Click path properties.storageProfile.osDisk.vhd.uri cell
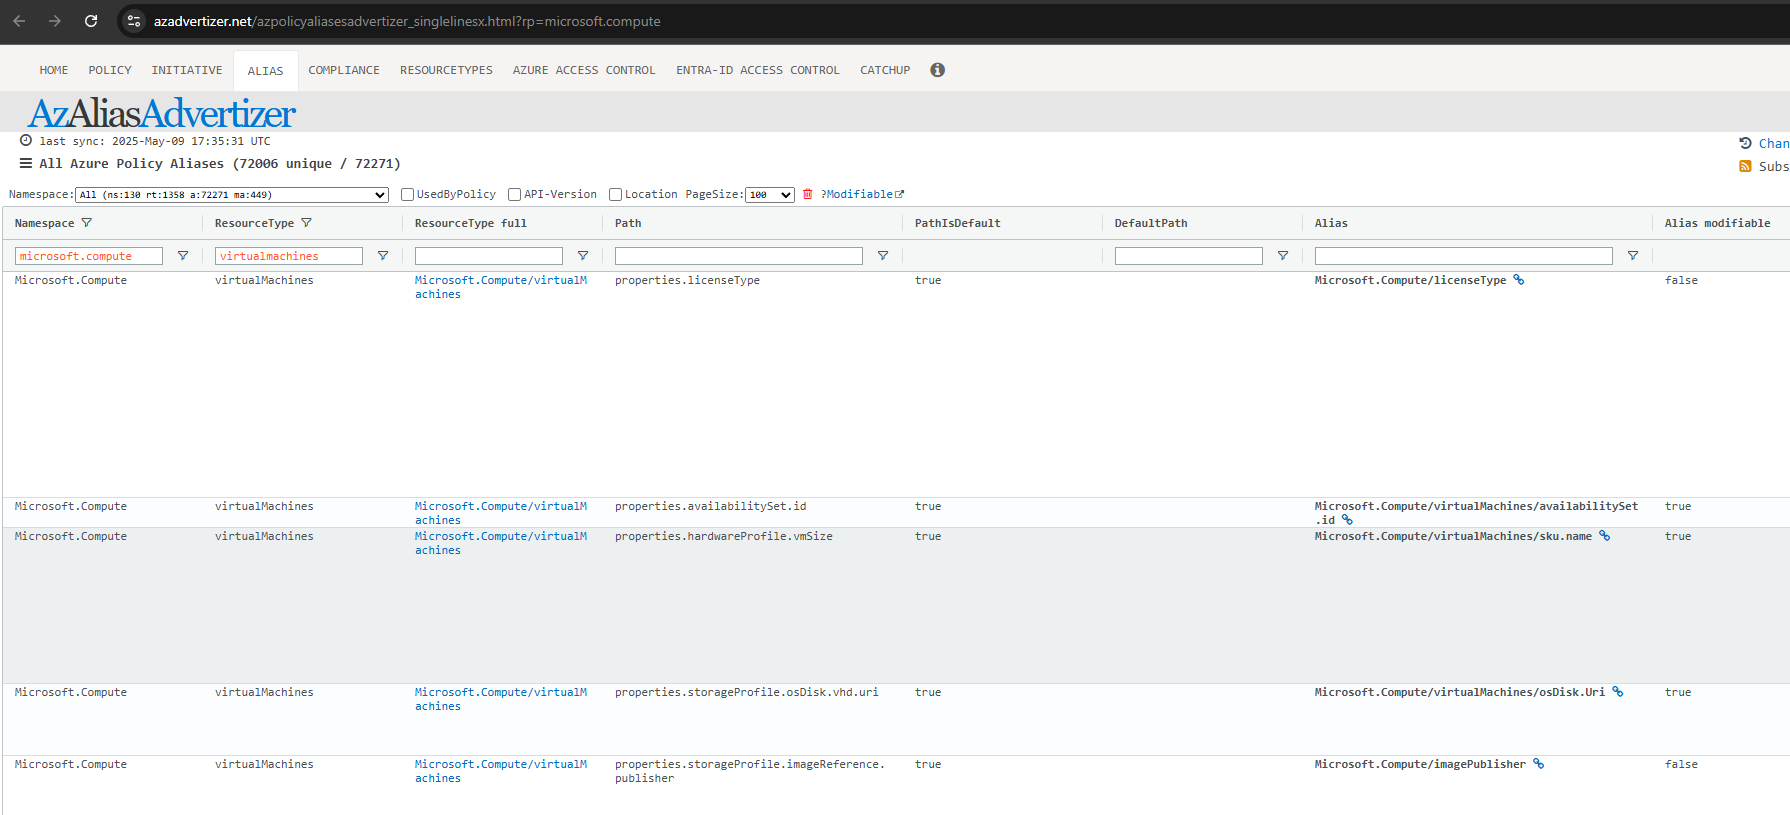1790x815 pixels. tap(747, 692)
